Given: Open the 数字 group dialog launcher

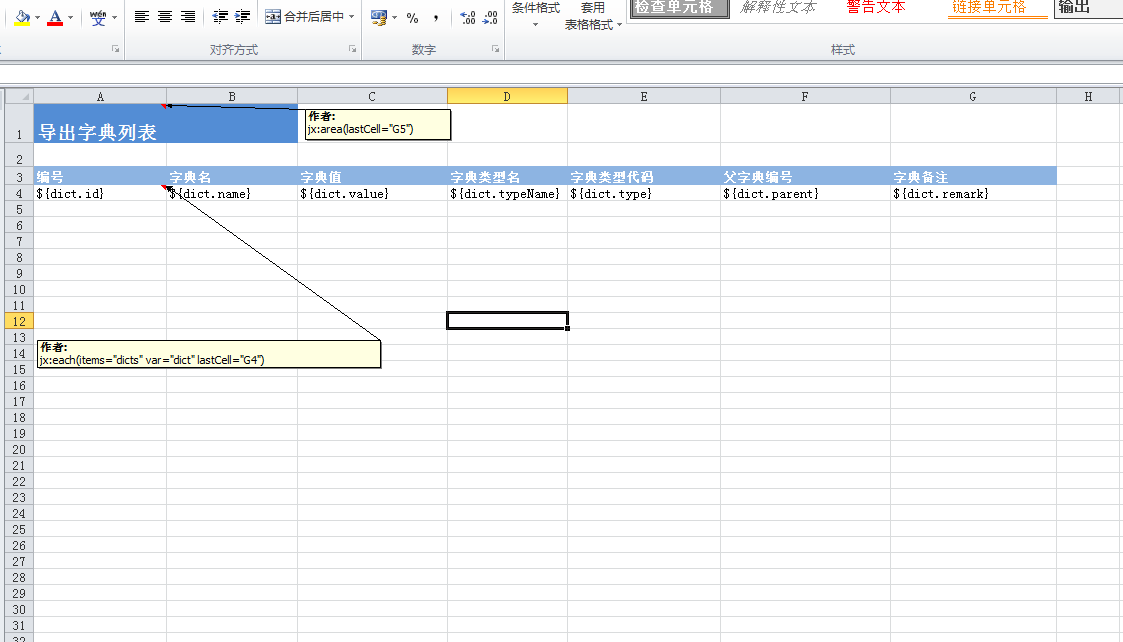Looking at the screenshot, I should (x=495, y=49).
